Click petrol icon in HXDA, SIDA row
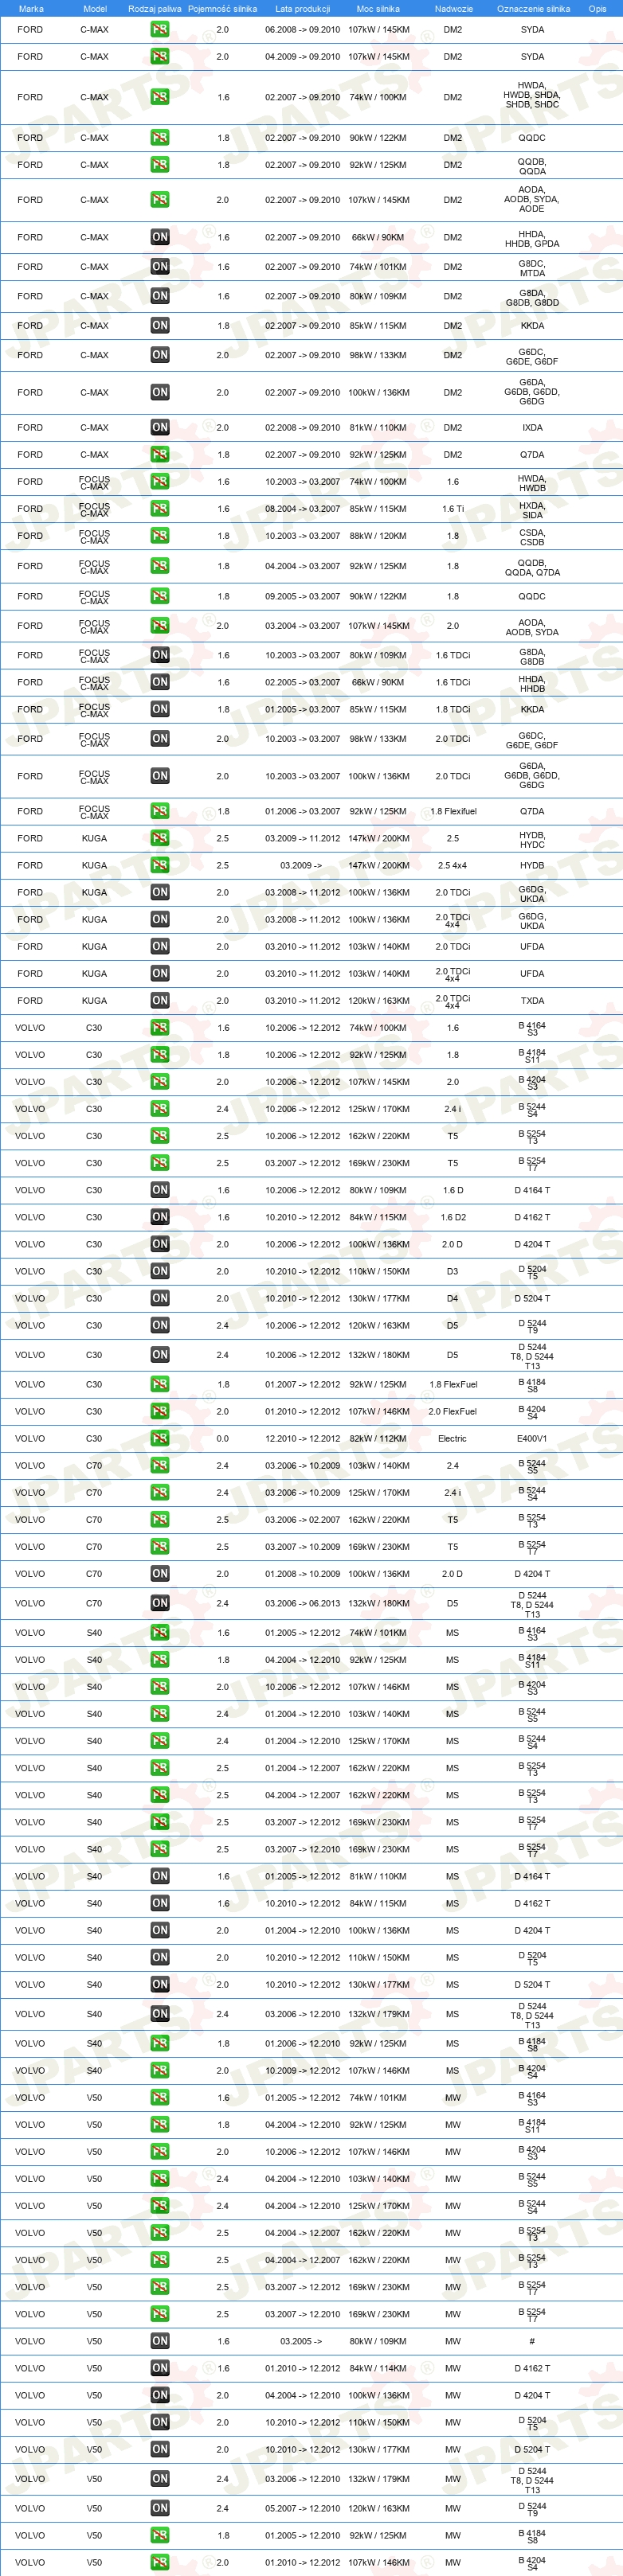The image size is (623, 2576). click(160, 509)
